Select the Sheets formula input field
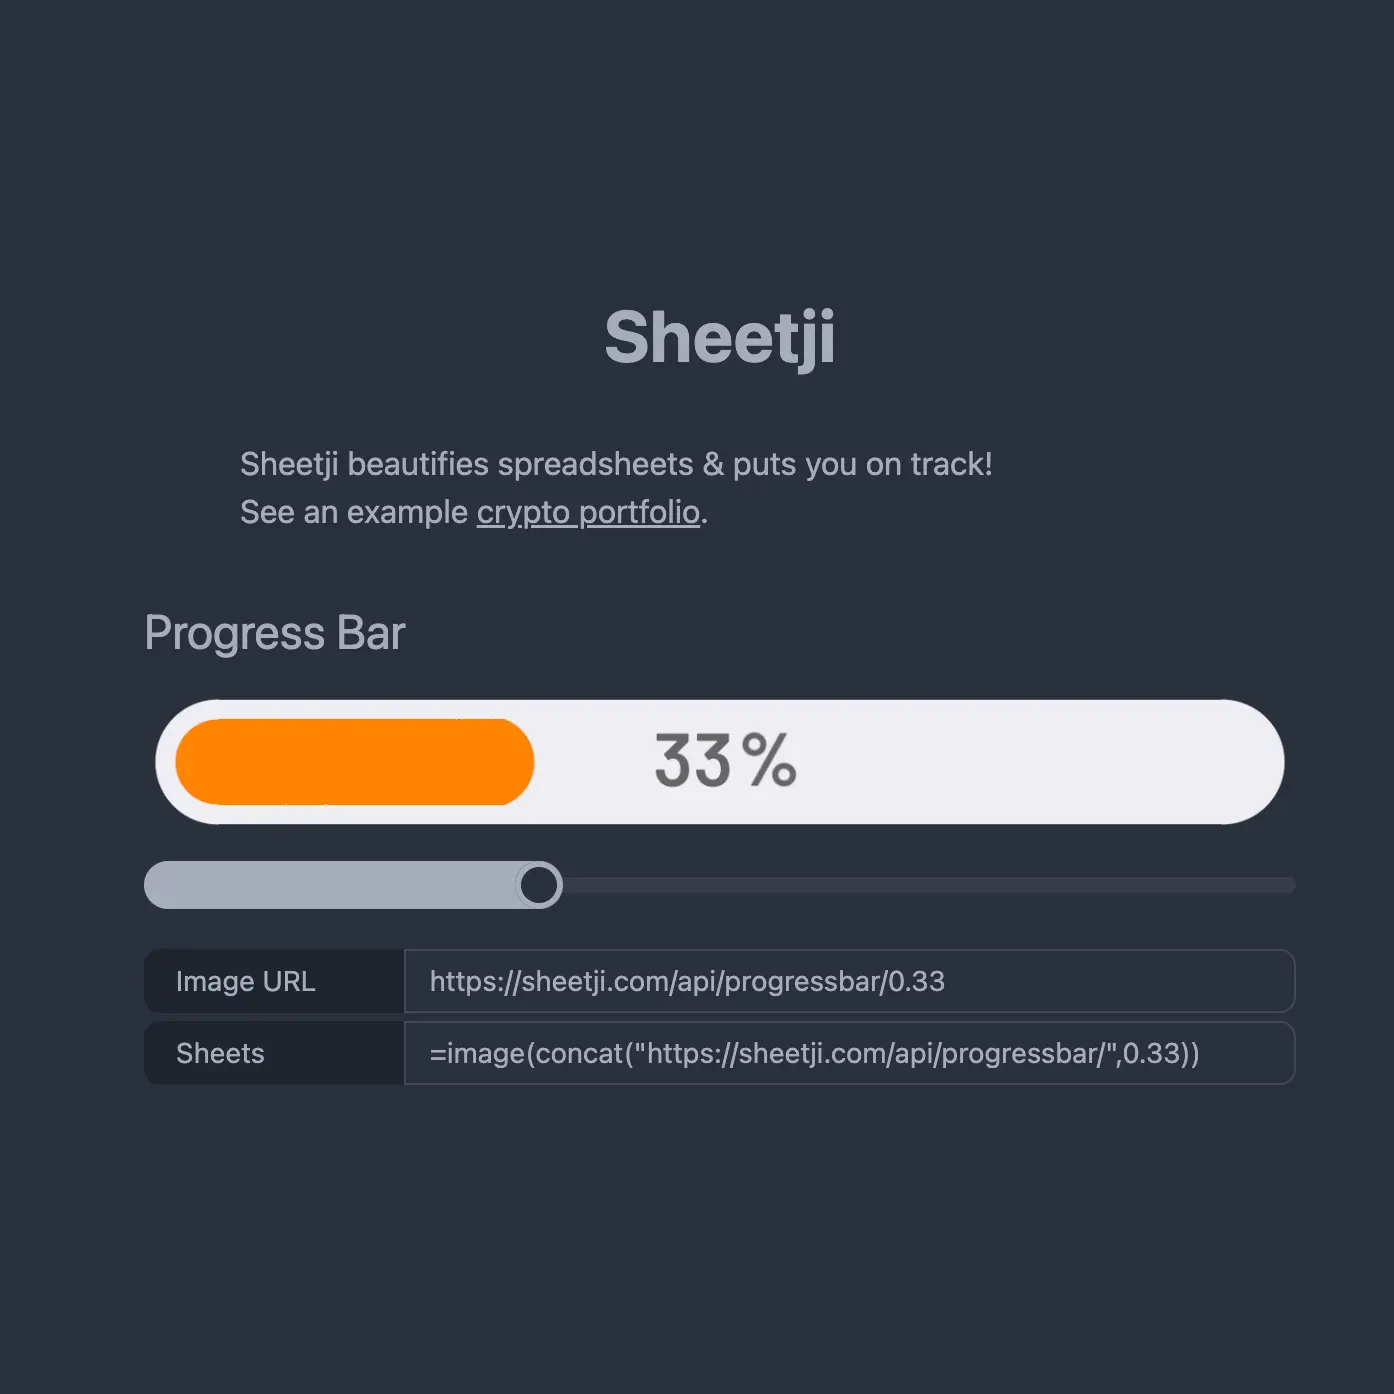The width and height of the screenshot is (1394, 1394). click(850, 1053)
